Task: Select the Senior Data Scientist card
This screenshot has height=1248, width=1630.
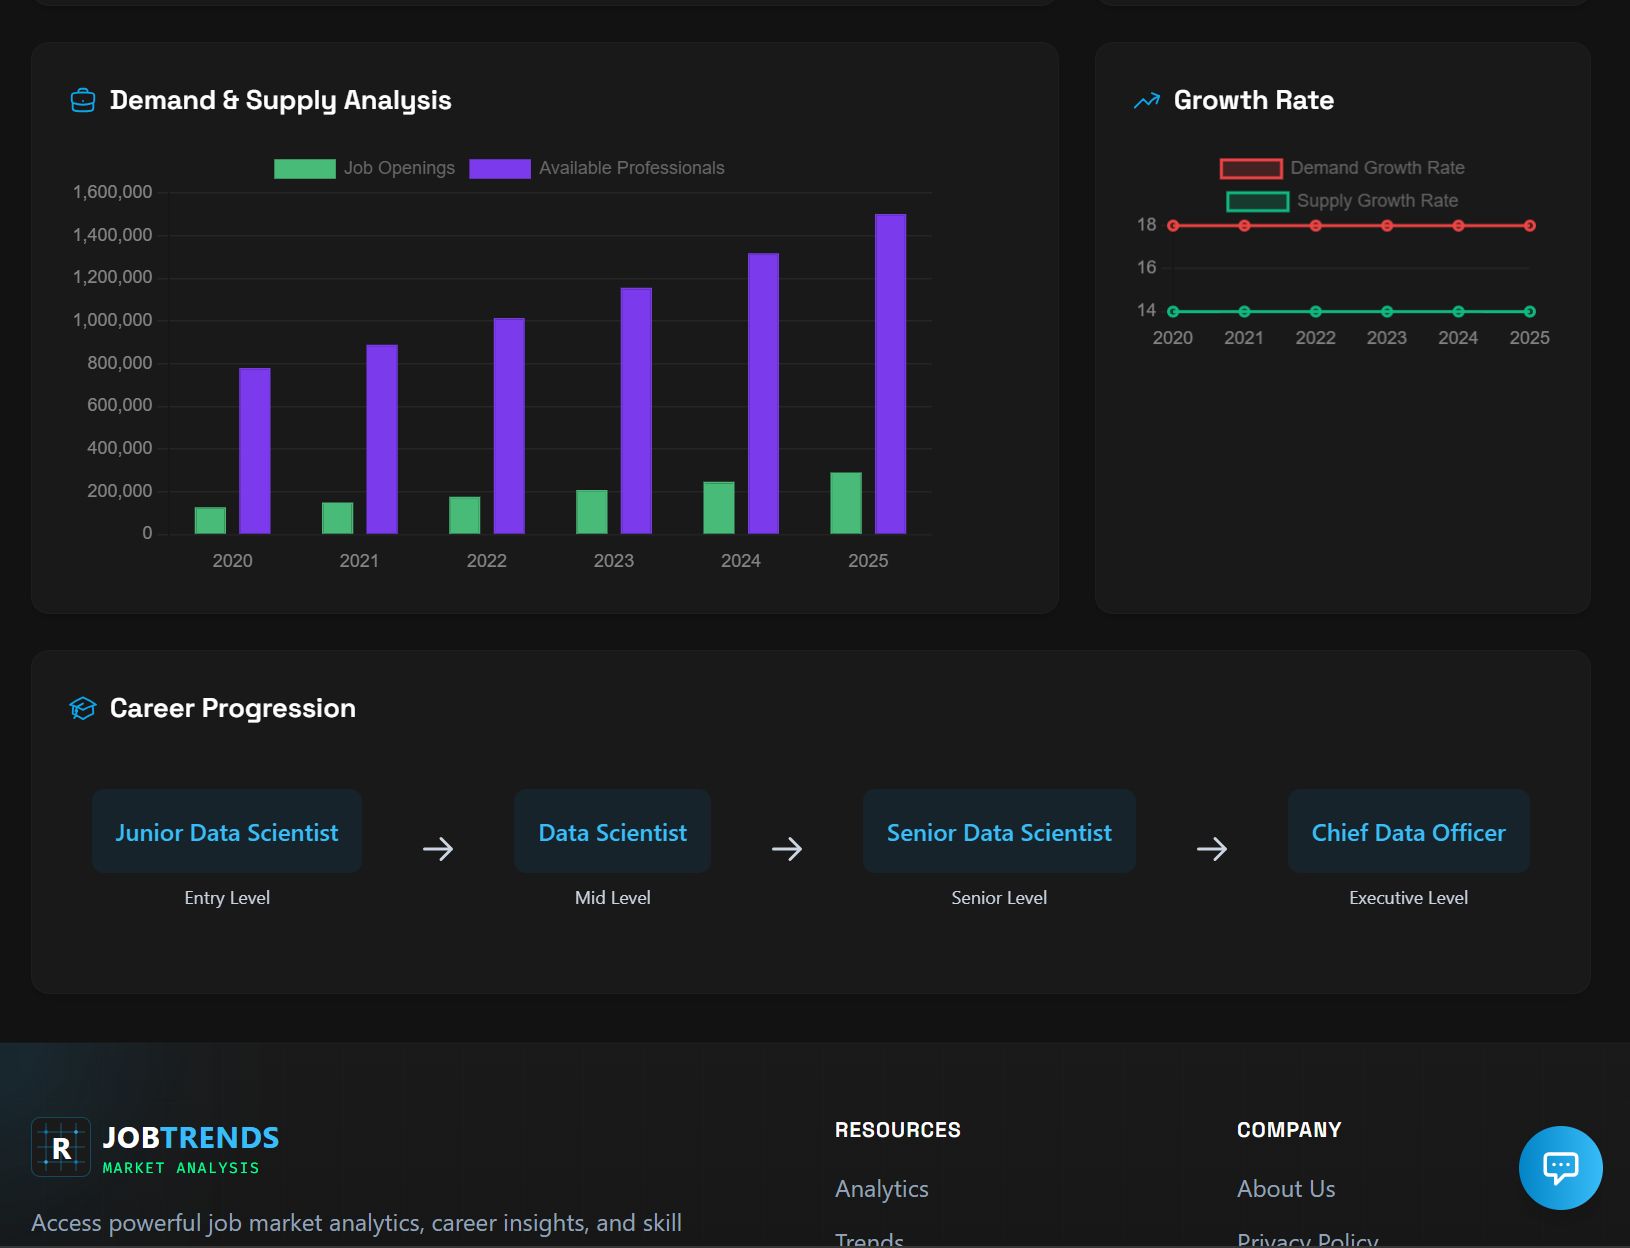Action: tap(999, 832)
